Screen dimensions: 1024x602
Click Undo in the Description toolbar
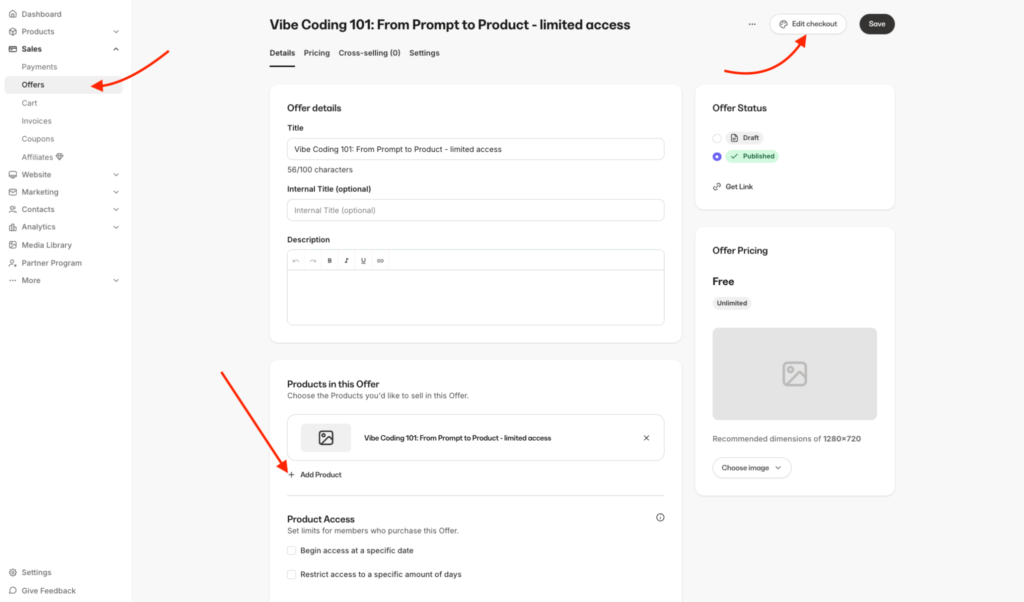pos(297,260)
